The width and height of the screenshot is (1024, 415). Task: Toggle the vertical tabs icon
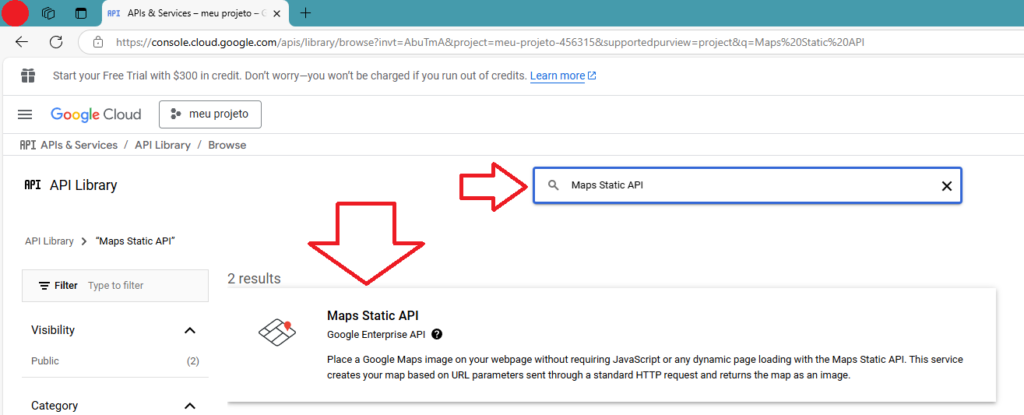[80, 12]
